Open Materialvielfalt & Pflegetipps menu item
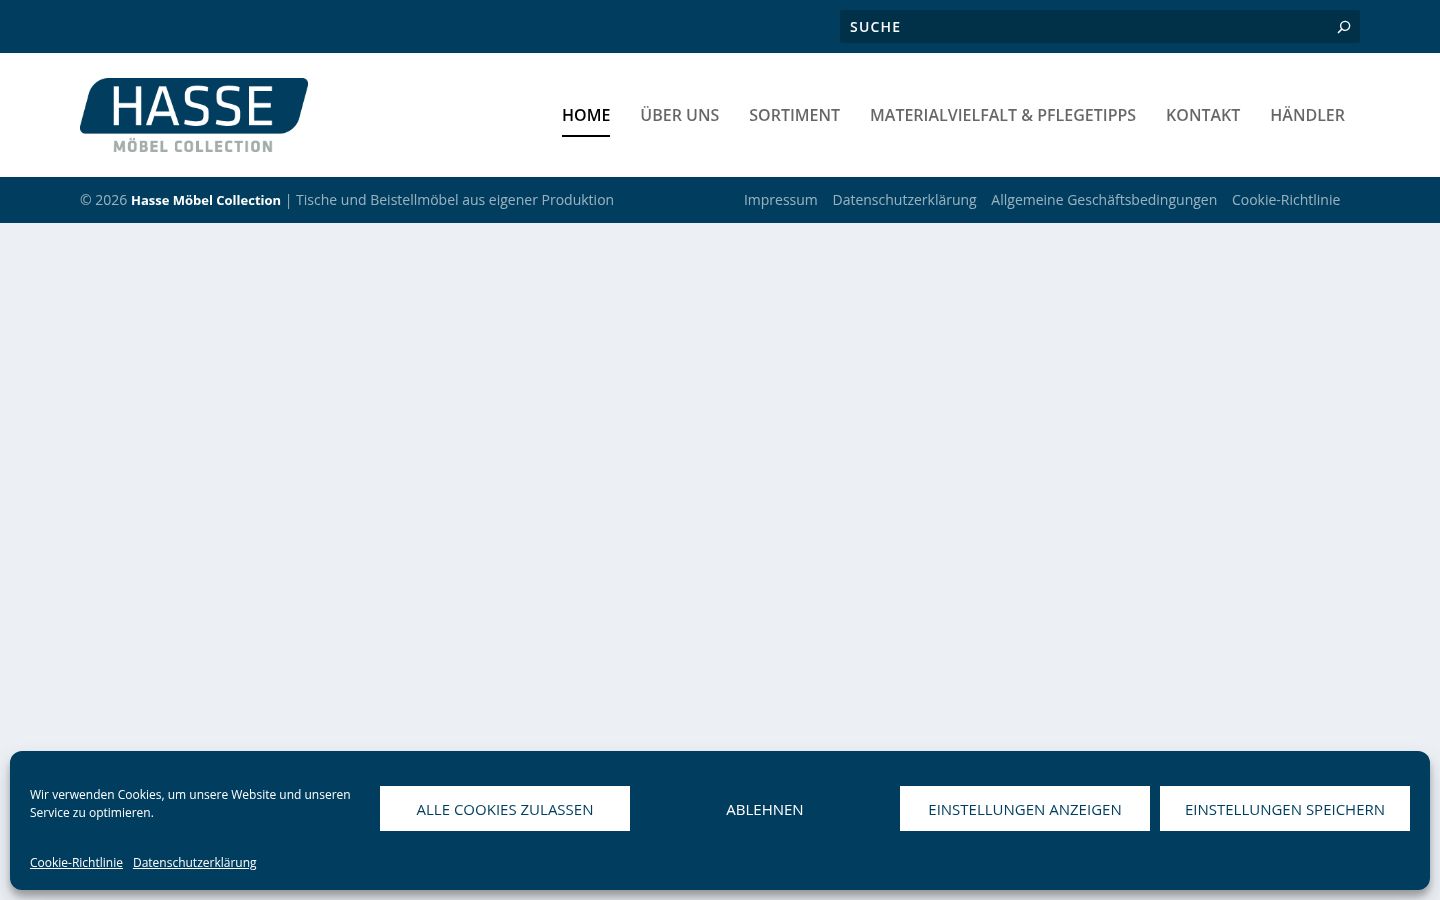This screenshot has height=900, width=1440. coord(1003,115)
